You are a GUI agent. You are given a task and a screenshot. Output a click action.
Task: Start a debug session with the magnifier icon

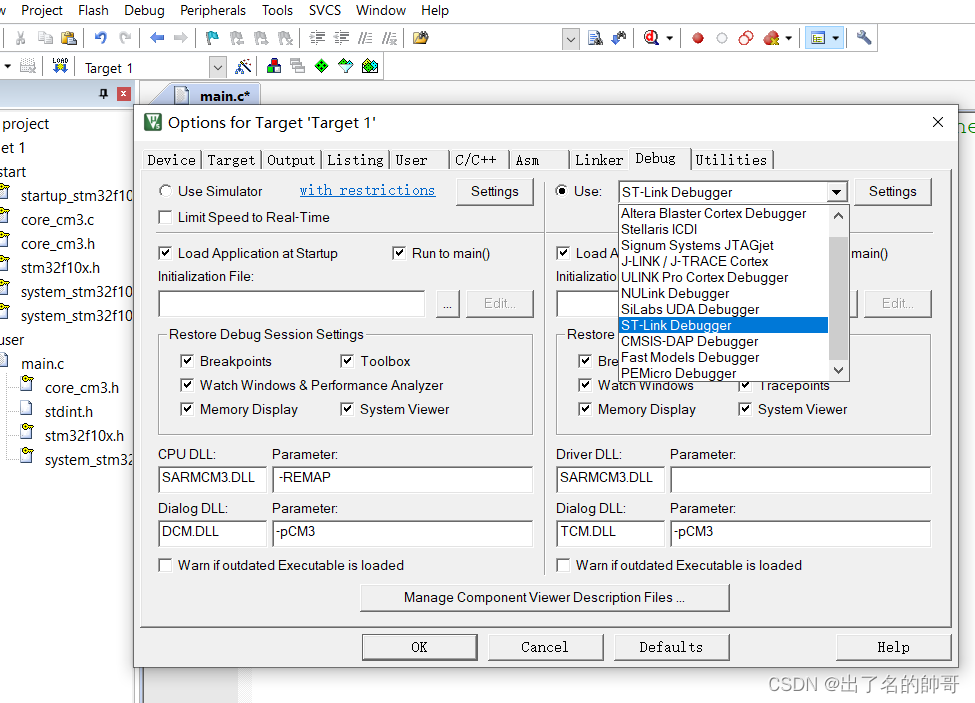650,38
